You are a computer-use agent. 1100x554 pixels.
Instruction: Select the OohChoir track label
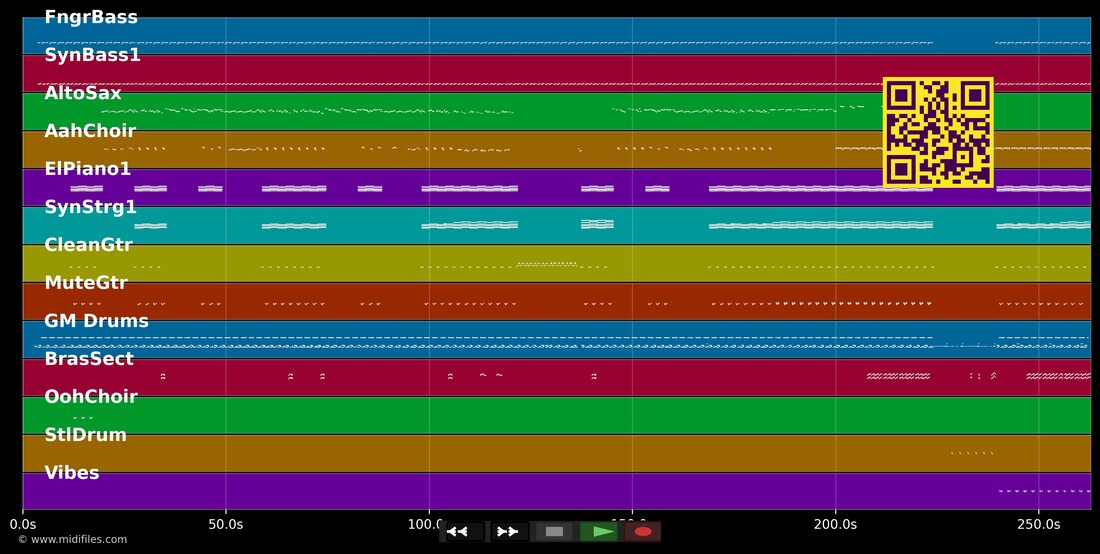point(91,397)
